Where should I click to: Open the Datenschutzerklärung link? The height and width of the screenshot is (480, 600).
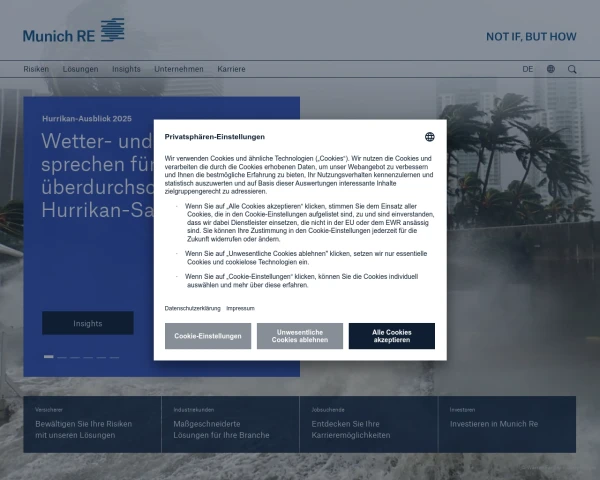[192, 308]
